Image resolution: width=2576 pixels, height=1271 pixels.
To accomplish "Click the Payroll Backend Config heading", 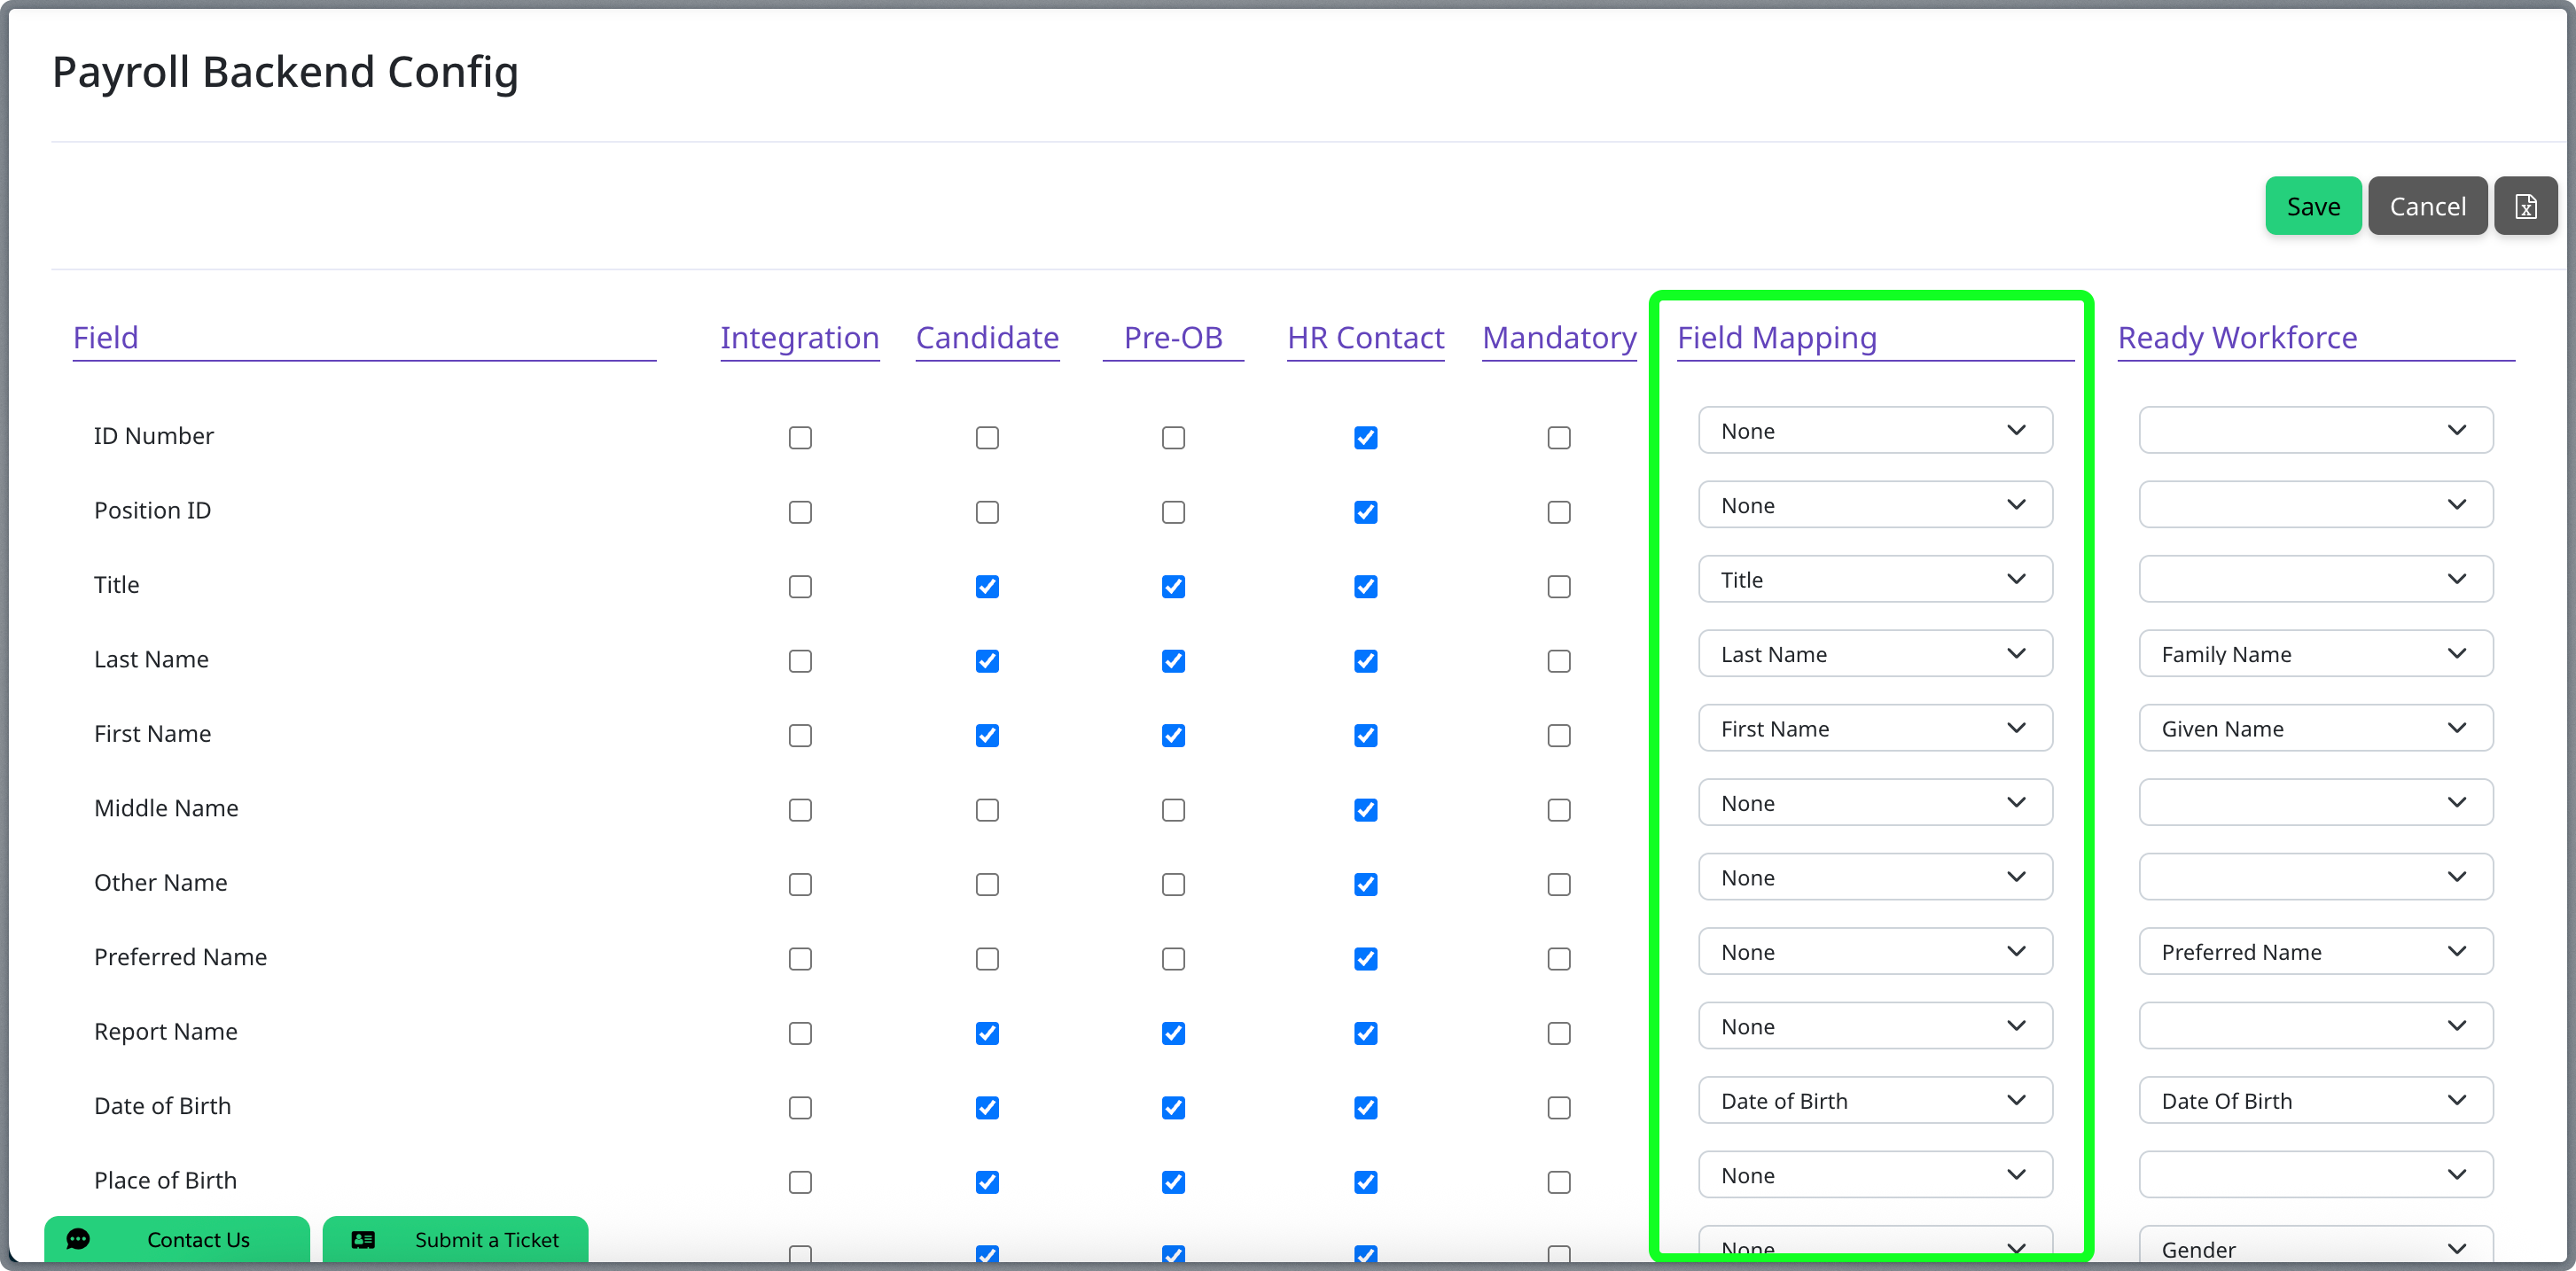I will 285,72.
